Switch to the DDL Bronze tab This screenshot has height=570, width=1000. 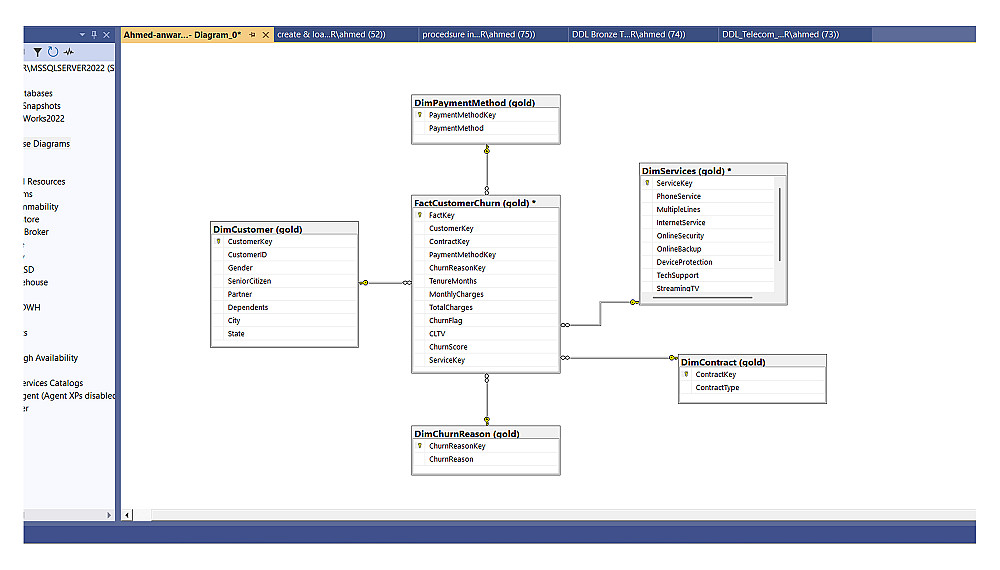tap(628, 34)
